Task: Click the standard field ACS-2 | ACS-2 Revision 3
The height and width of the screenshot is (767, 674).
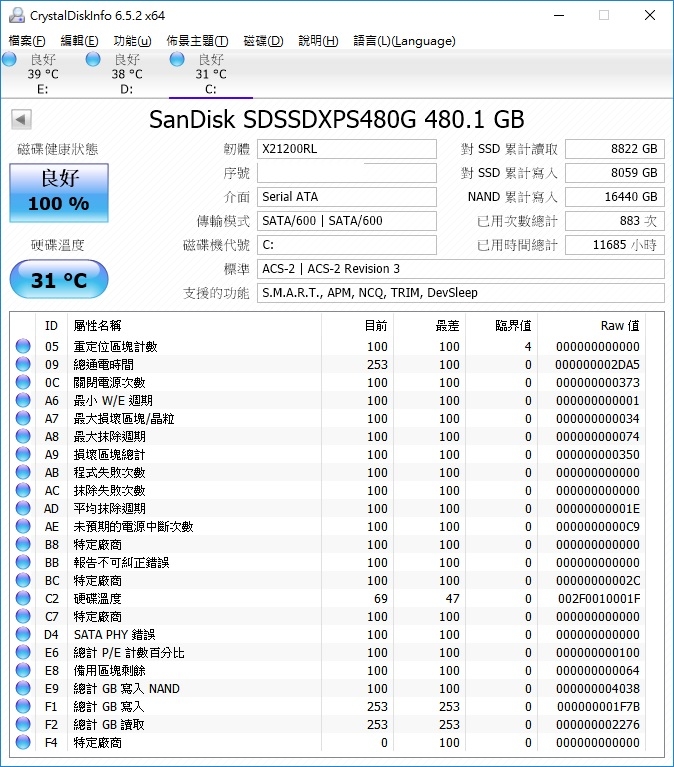Action: click(x=461, y=269)
